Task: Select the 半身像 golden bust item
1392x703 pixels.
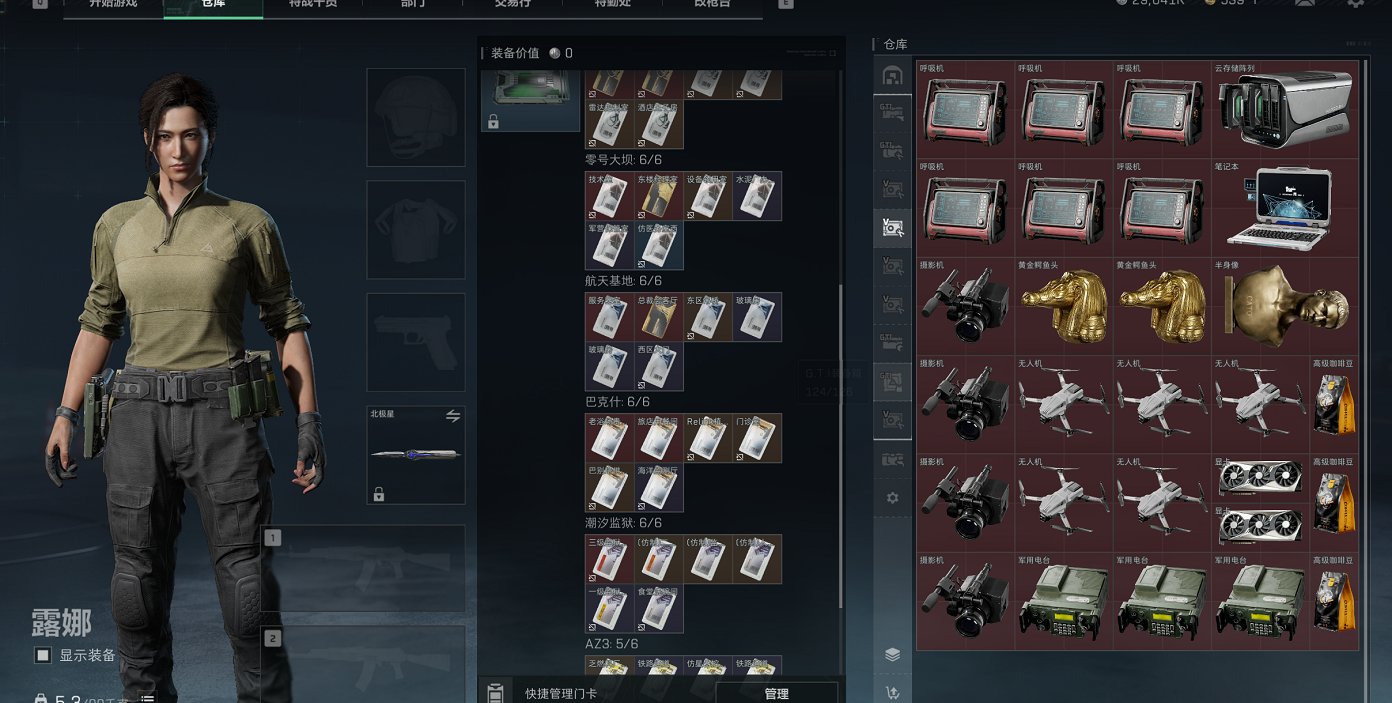Action: (1285, 306)
